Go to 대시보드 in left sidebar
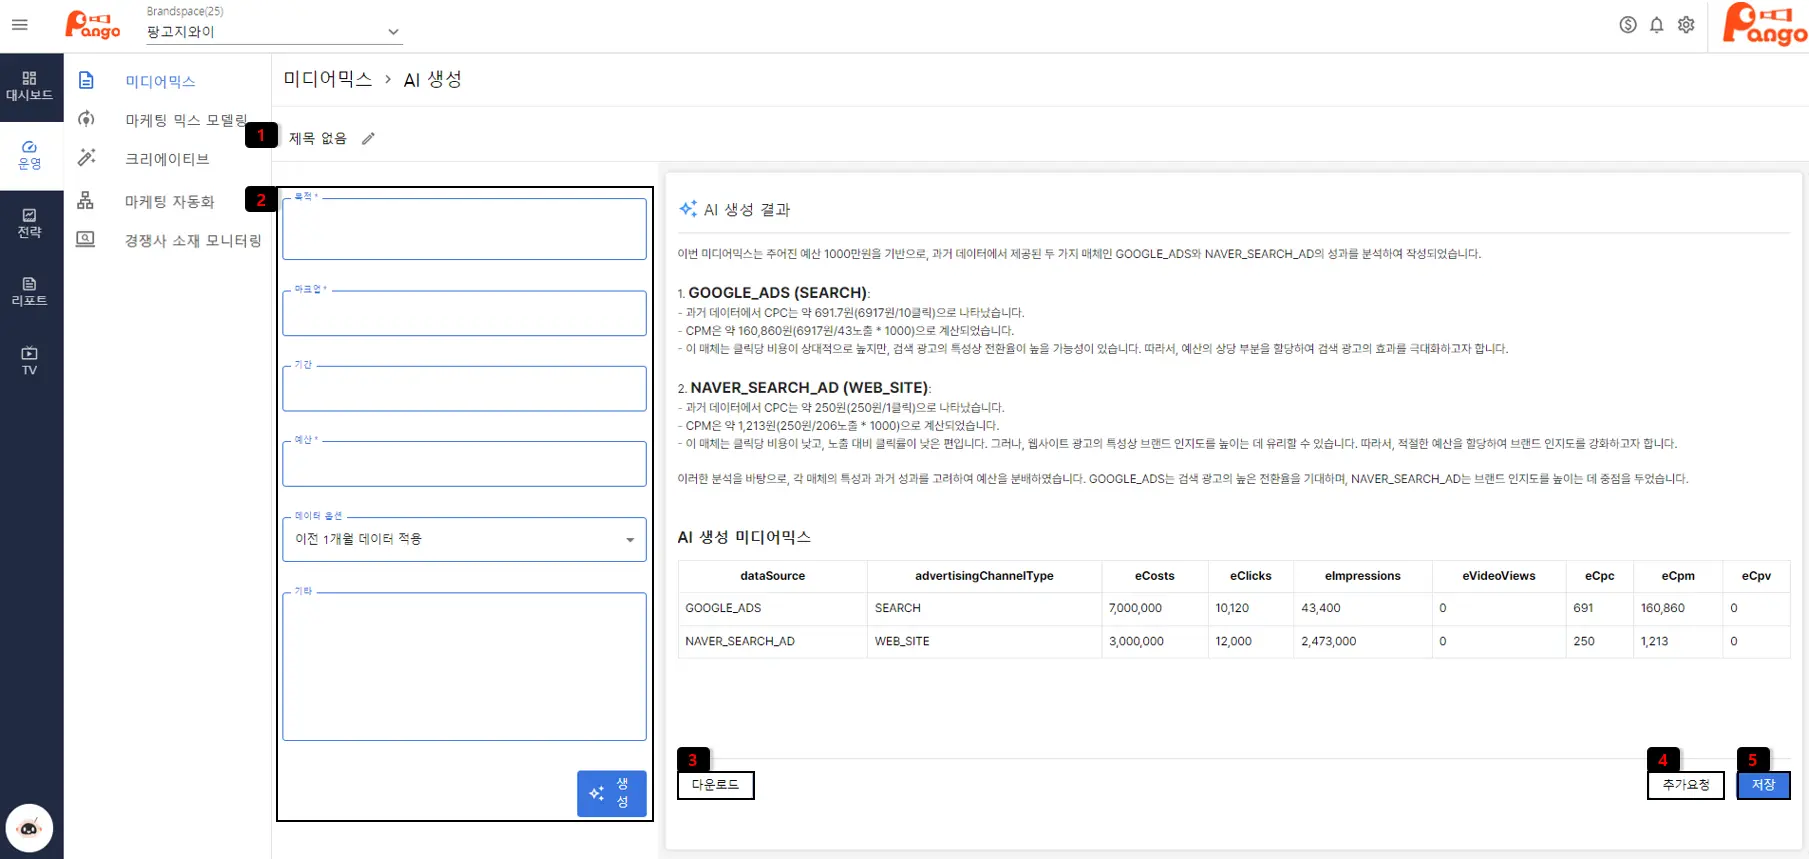 pyautogui.click(x=29, y=86)
